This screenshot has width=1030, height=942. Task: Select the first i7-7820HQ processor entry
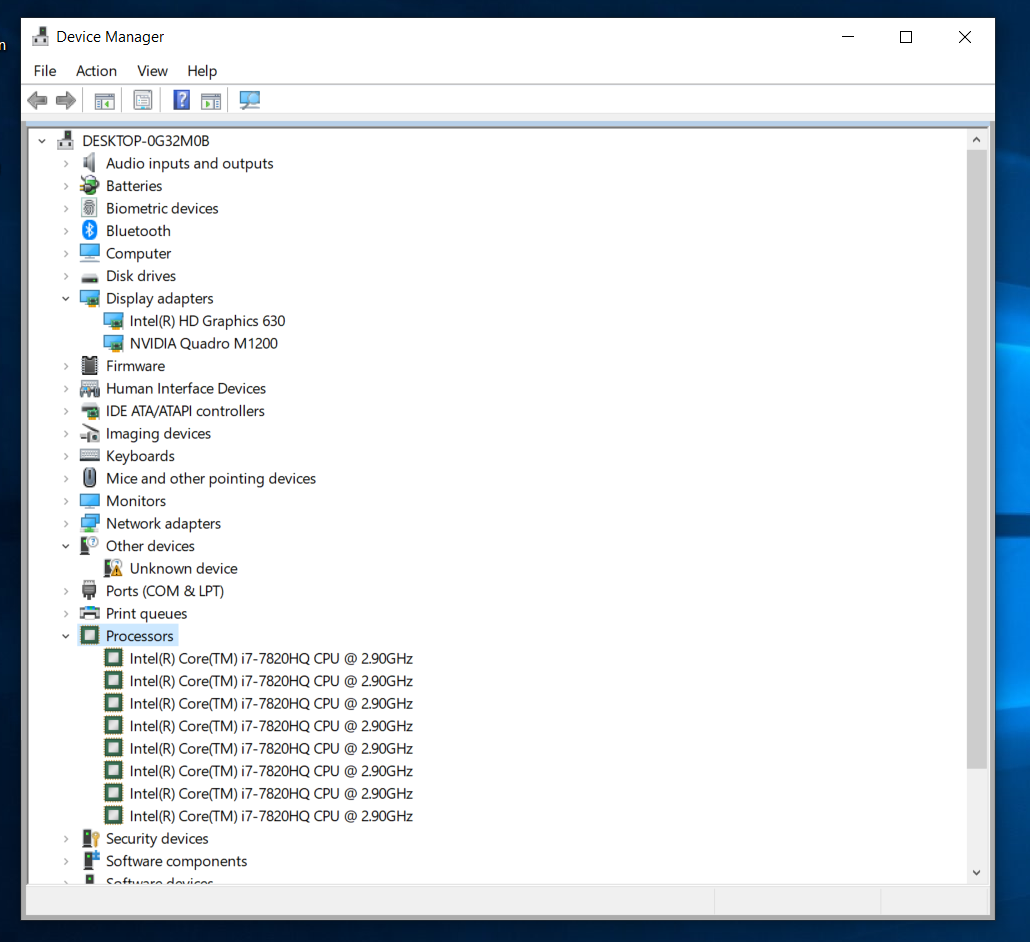tap(271, 658)
